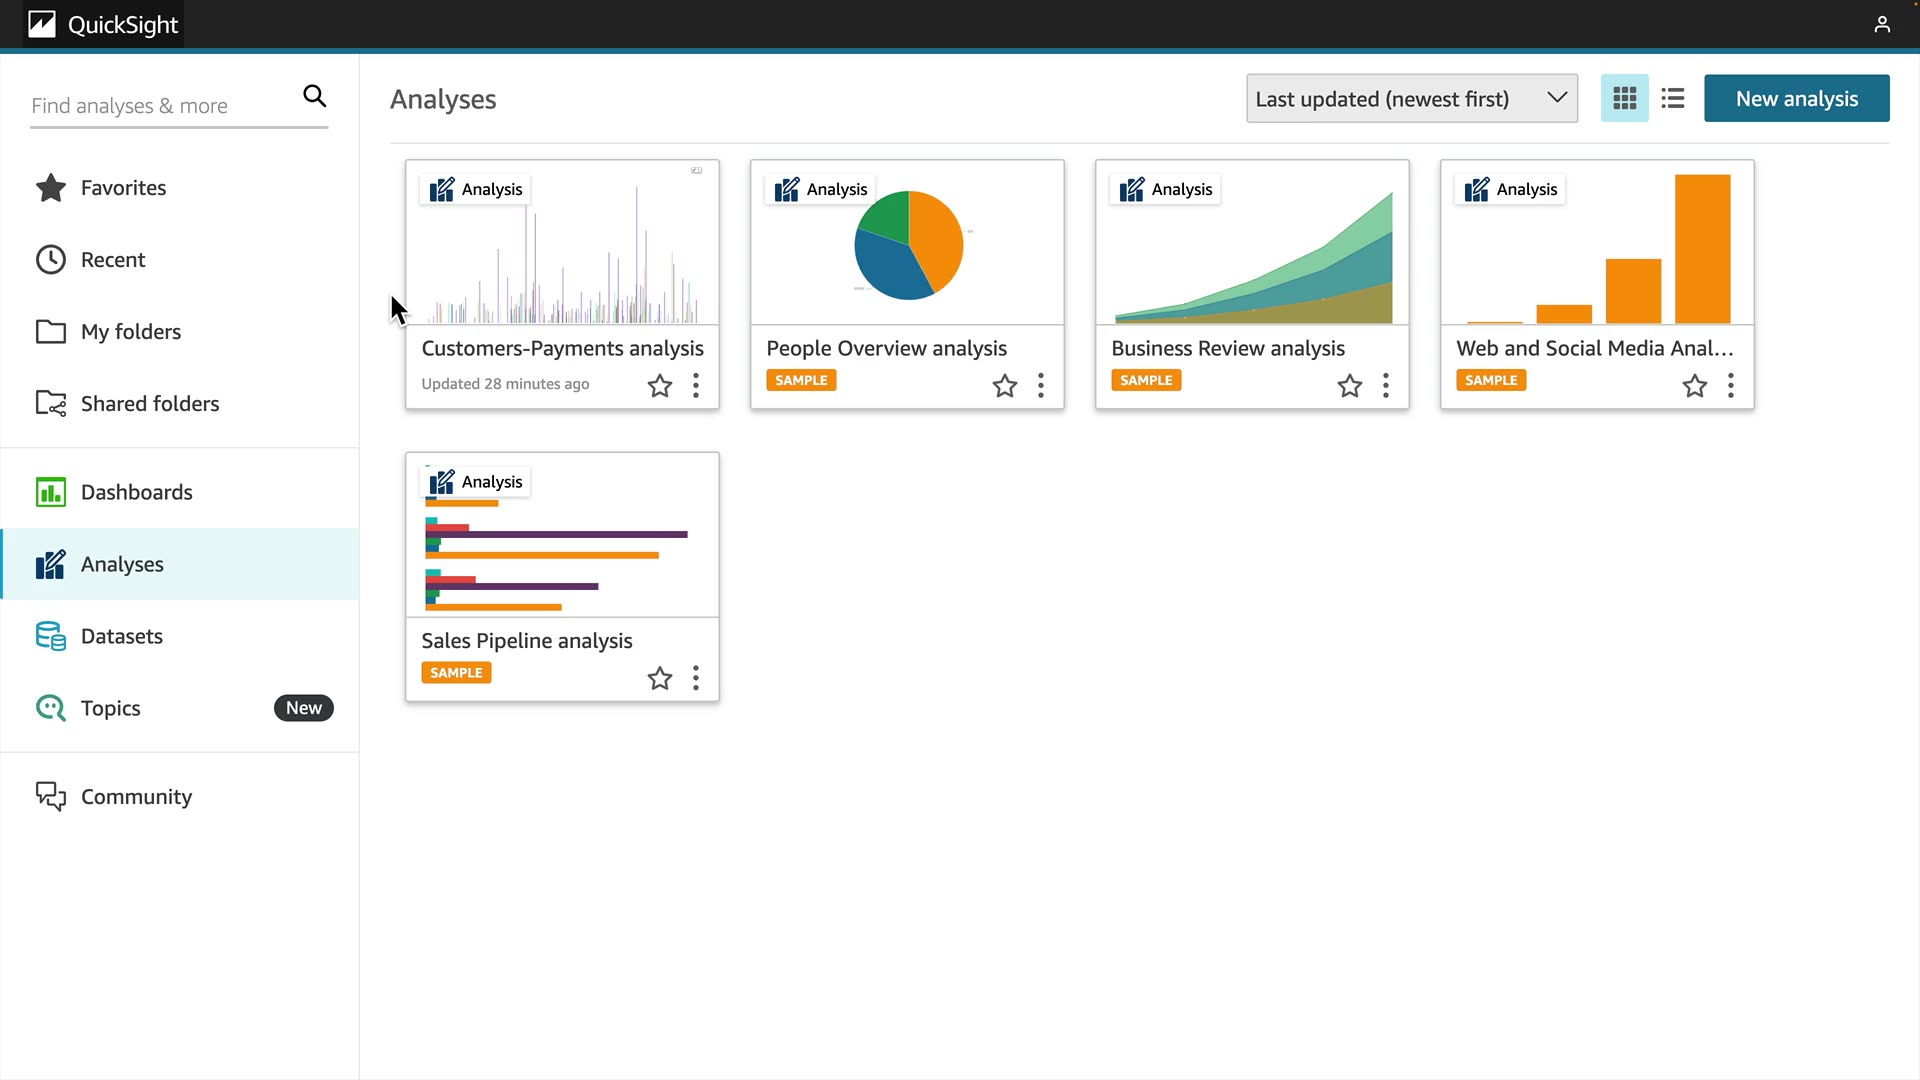1920x1080 pixels.
Task: Click the Favorites star icon in sidebar
Action: [x=50, y=188]
